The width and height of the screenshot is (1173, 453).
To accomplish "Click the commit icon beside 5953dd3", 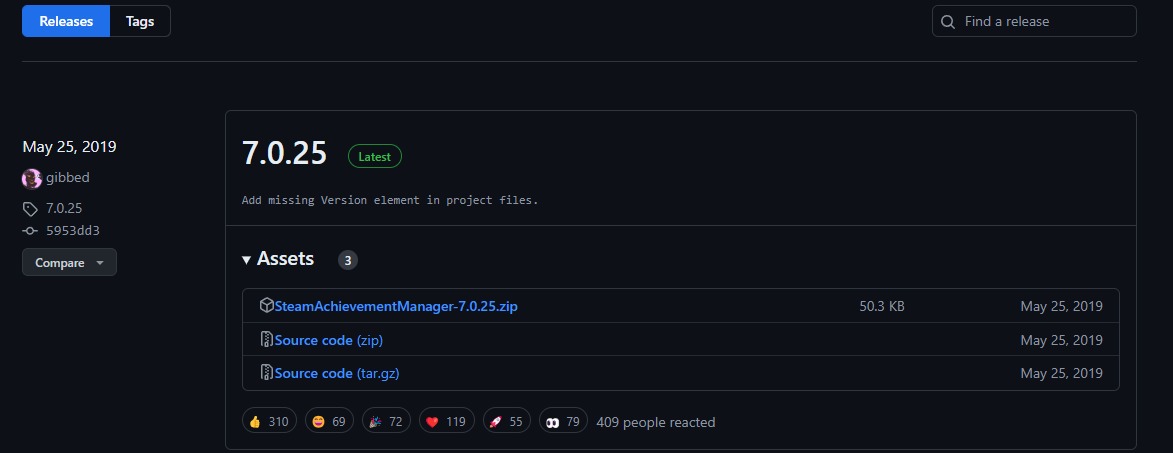I will (x=31, y=231).
